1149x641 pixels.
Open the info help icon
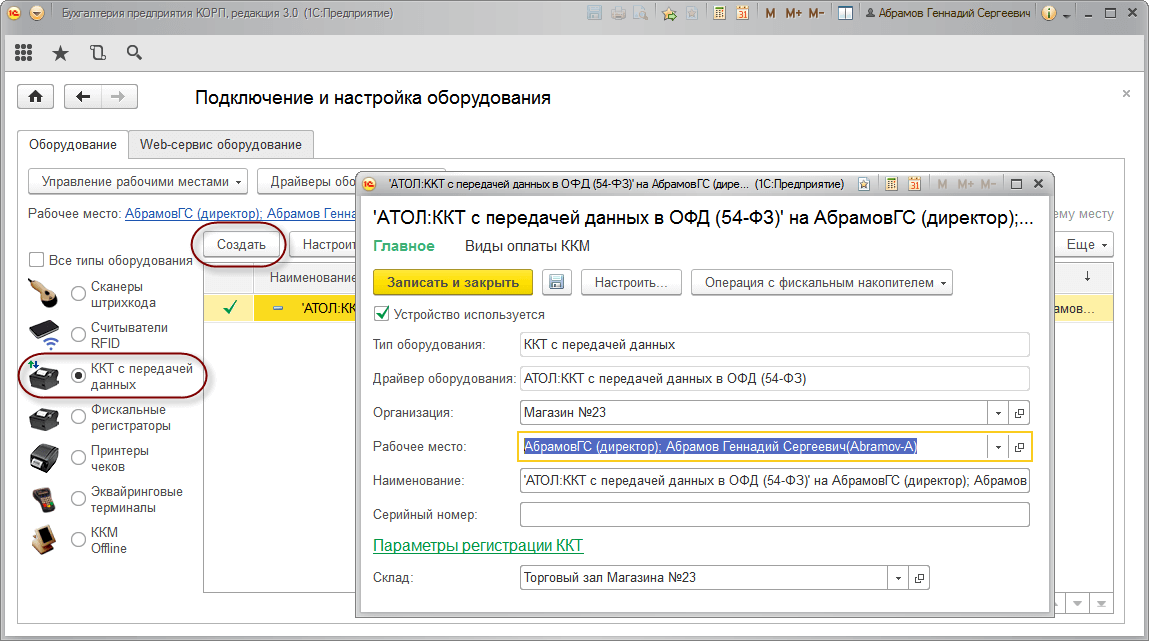[x=1049, y=13]
